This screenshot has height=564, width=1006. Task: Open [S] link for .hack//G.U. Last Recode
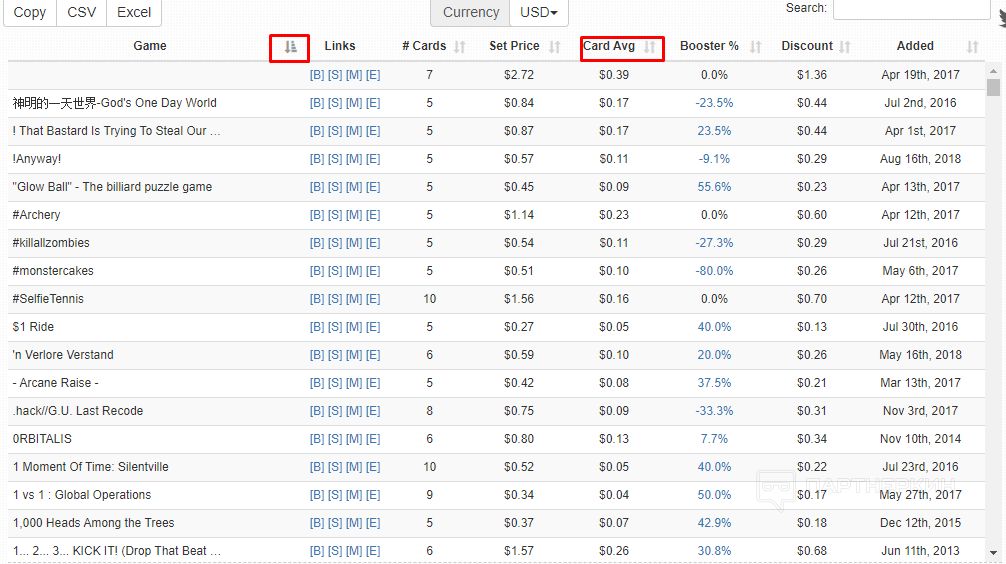click(335, 411)
